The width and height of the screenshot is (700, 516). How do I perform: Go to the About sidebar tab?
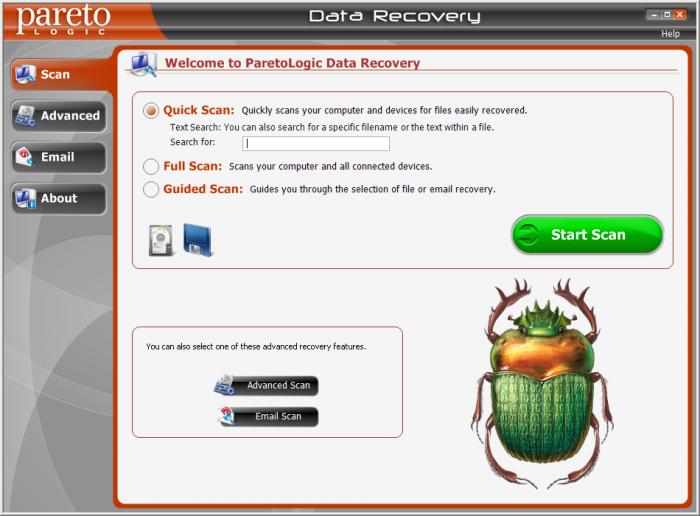tap(59, 199)
